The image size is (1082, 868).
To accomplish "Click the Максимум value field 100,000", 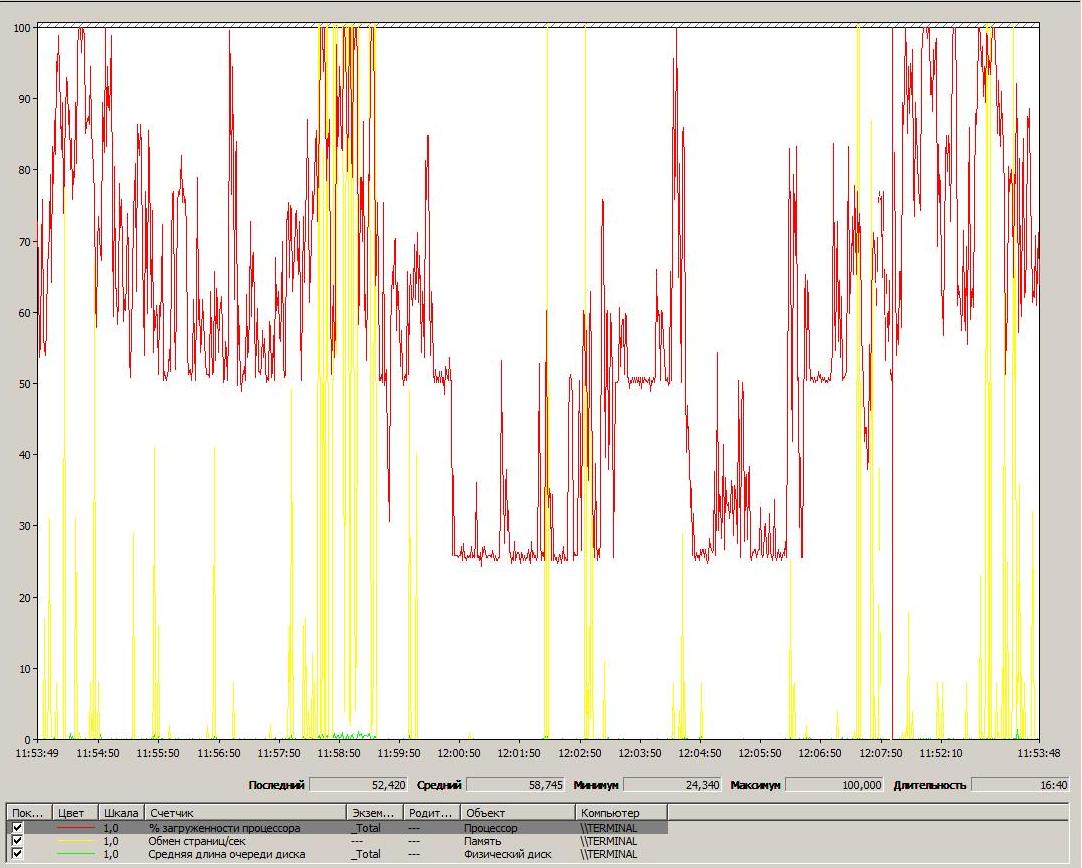I will coord(834,785).
